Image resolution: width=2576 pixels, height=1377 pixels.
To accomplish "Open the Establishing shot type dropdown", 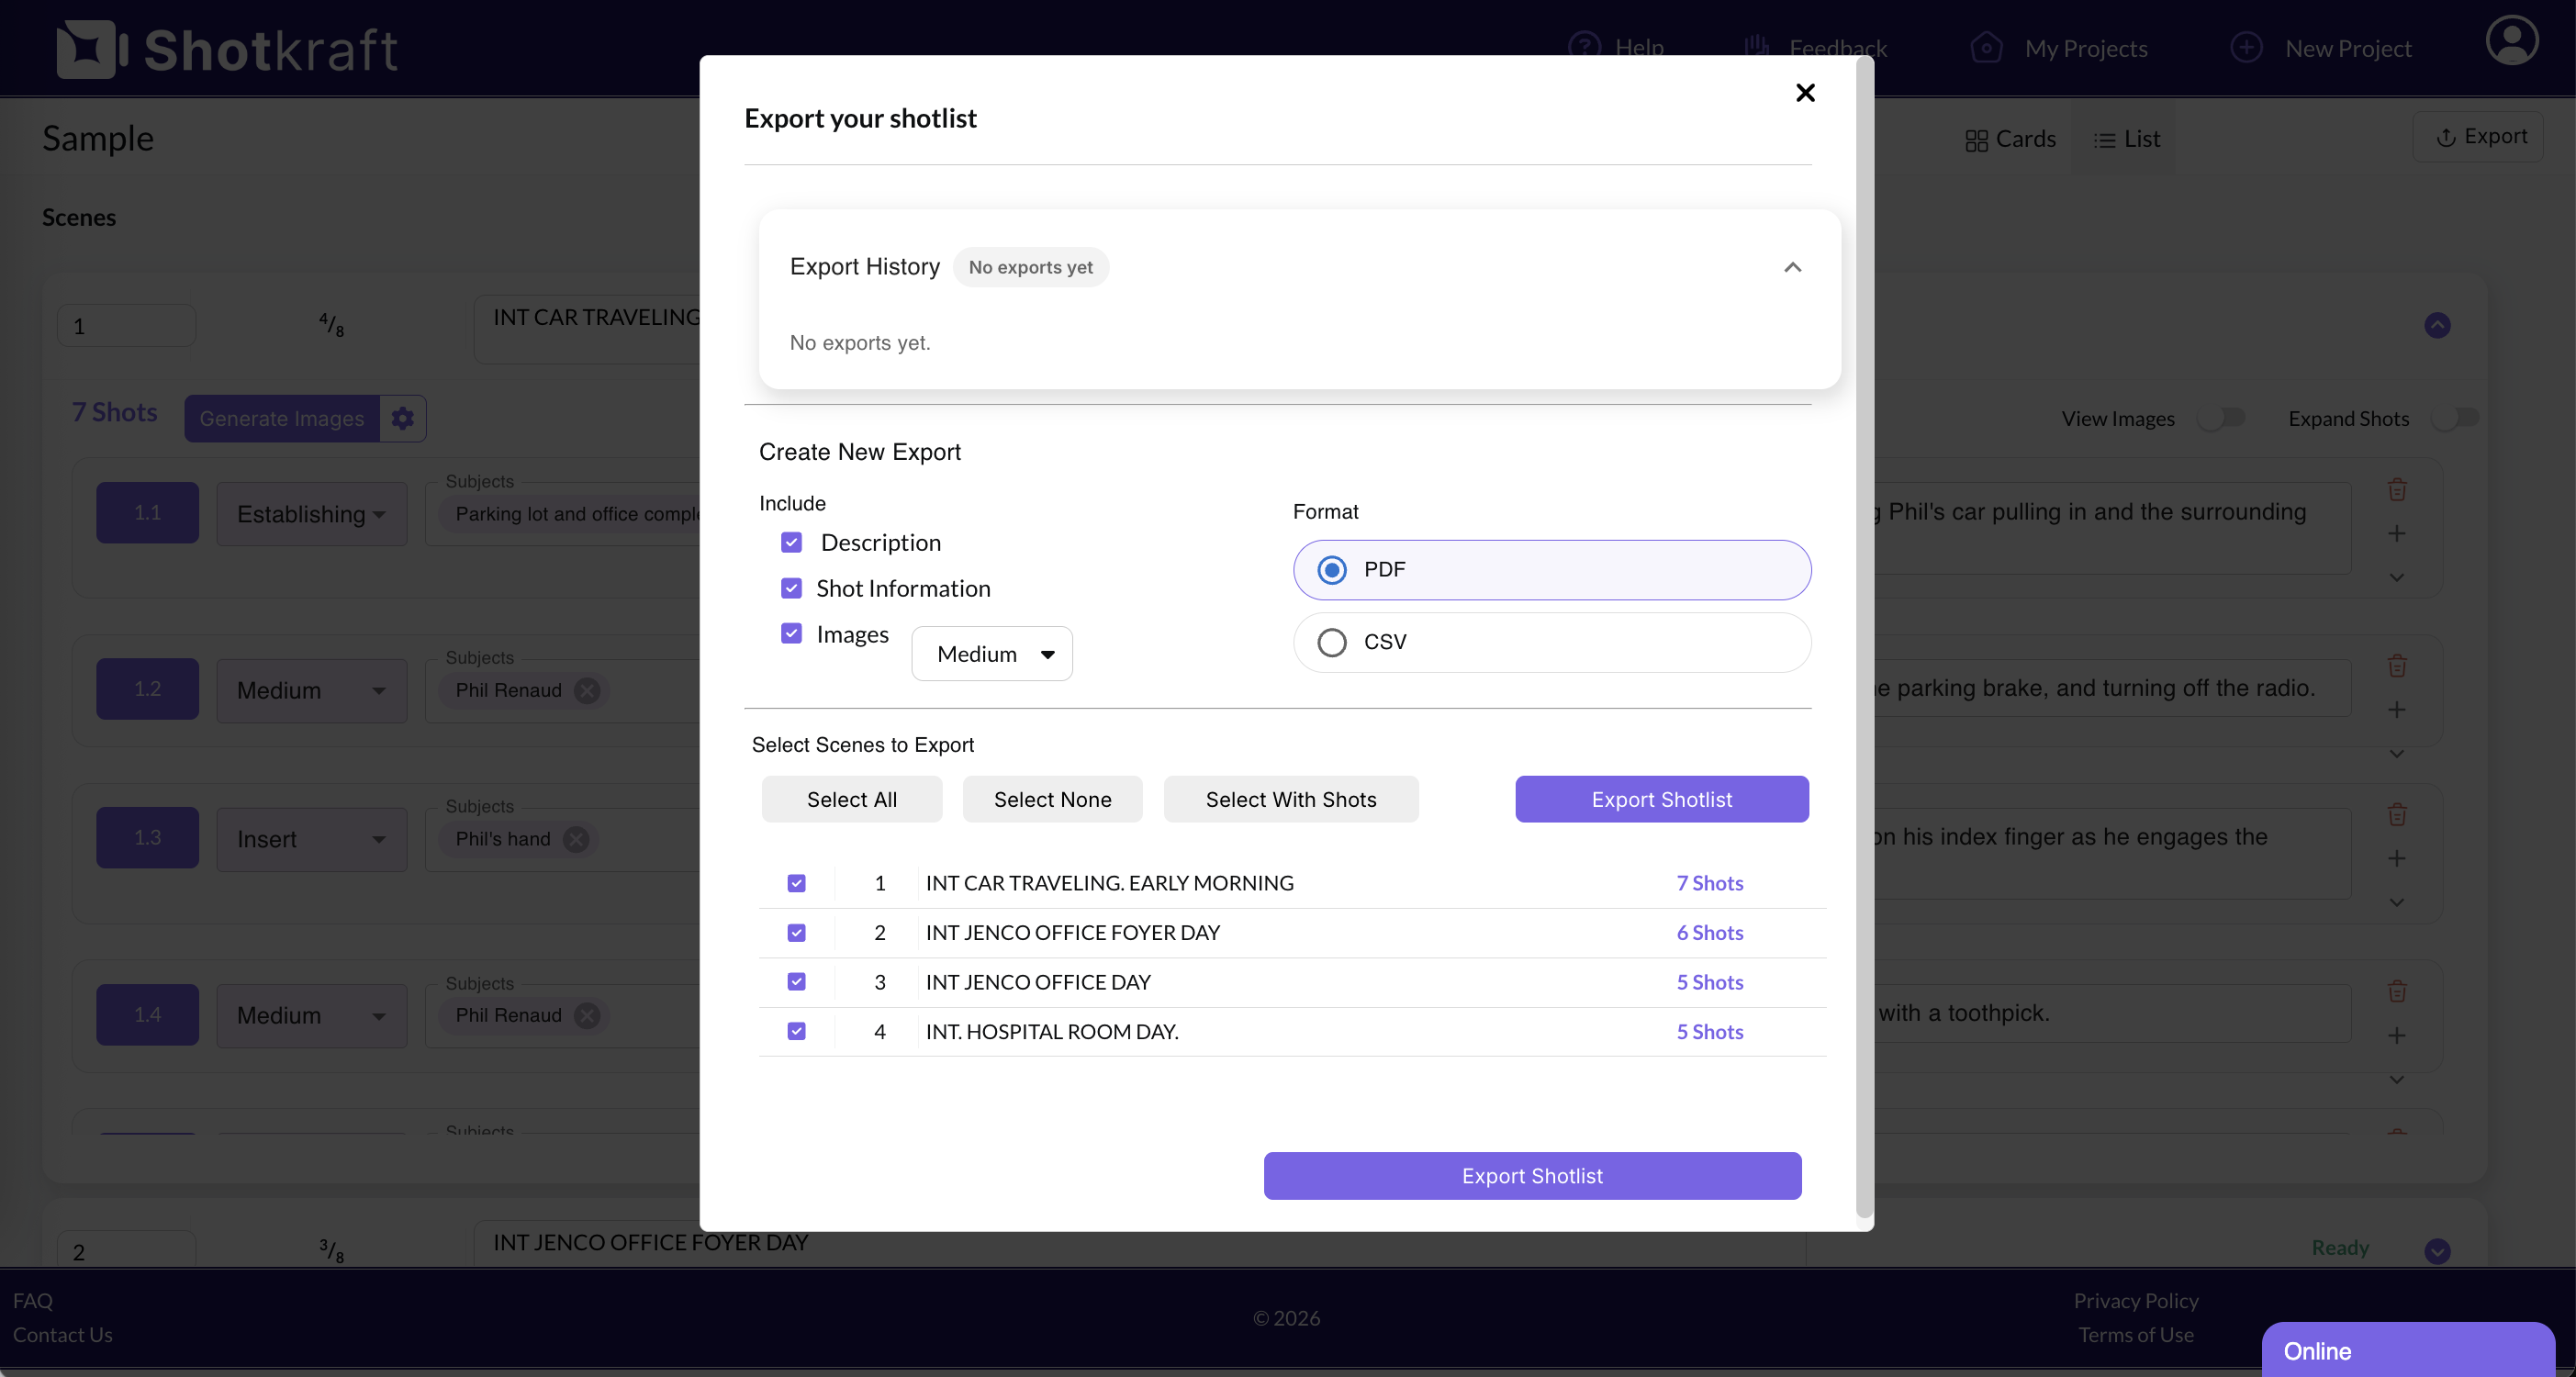I will coord(311,514).
